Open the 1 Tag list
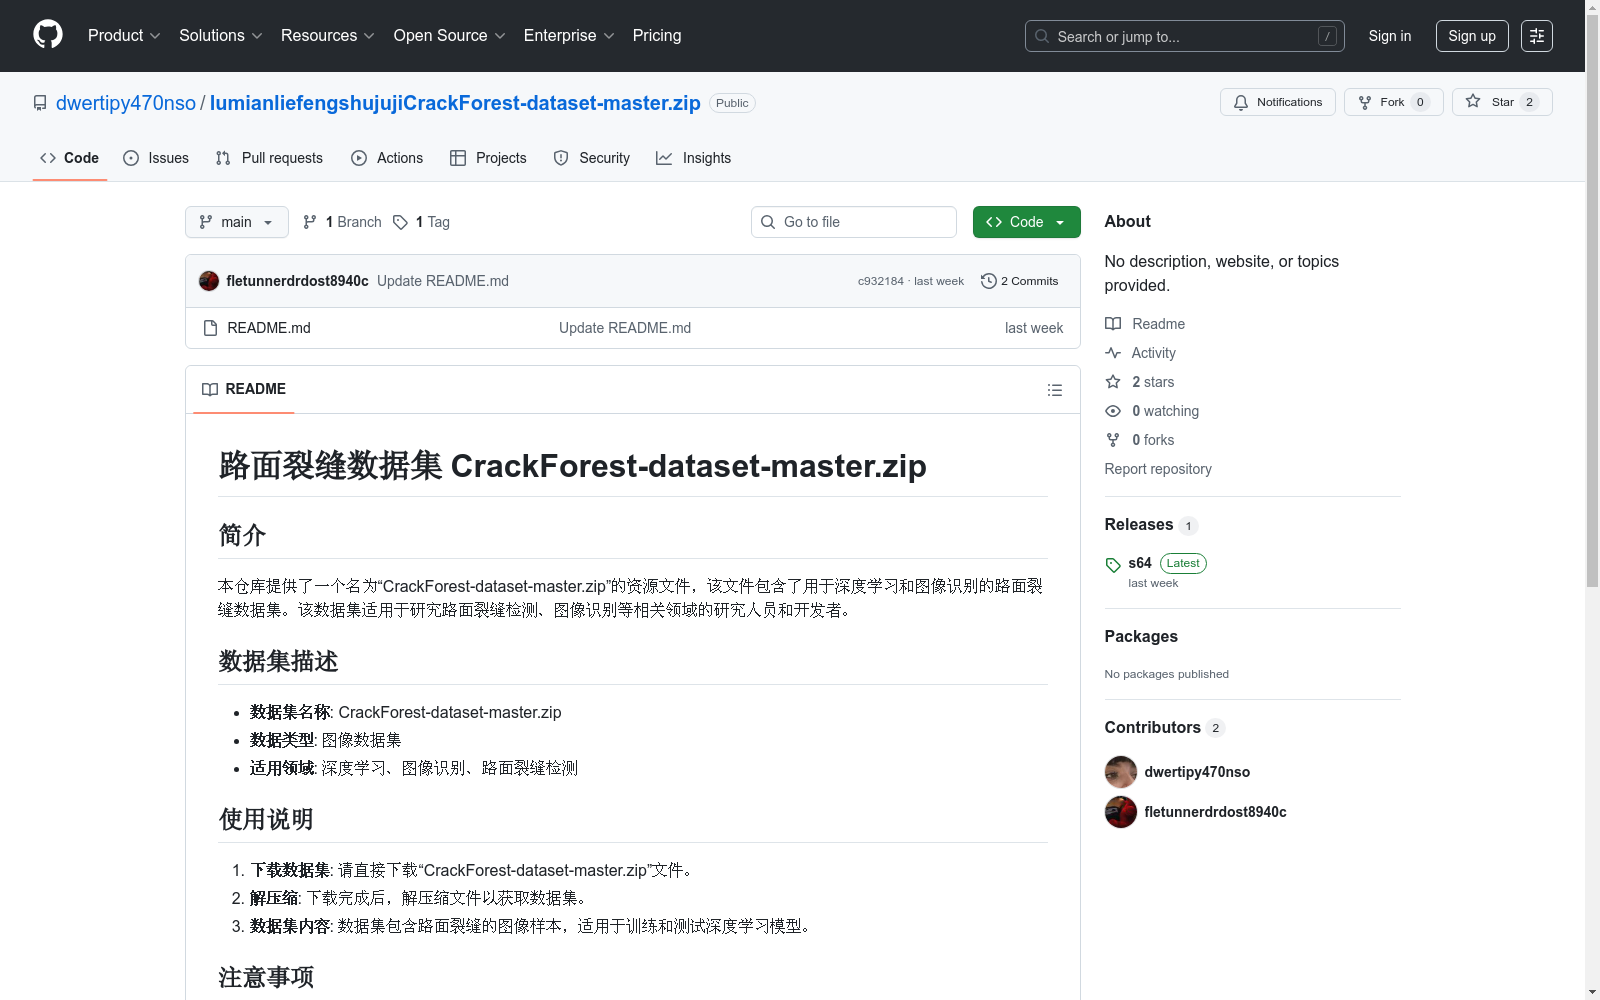The height and width of the screenshot is (1000, 1600). pyautogui.click(x=421, y=222)
